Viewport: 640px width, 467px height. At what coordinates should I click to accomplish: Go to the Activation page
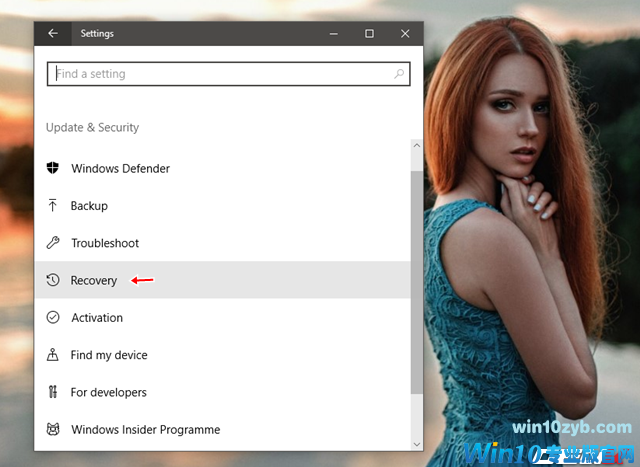(223, 318)
